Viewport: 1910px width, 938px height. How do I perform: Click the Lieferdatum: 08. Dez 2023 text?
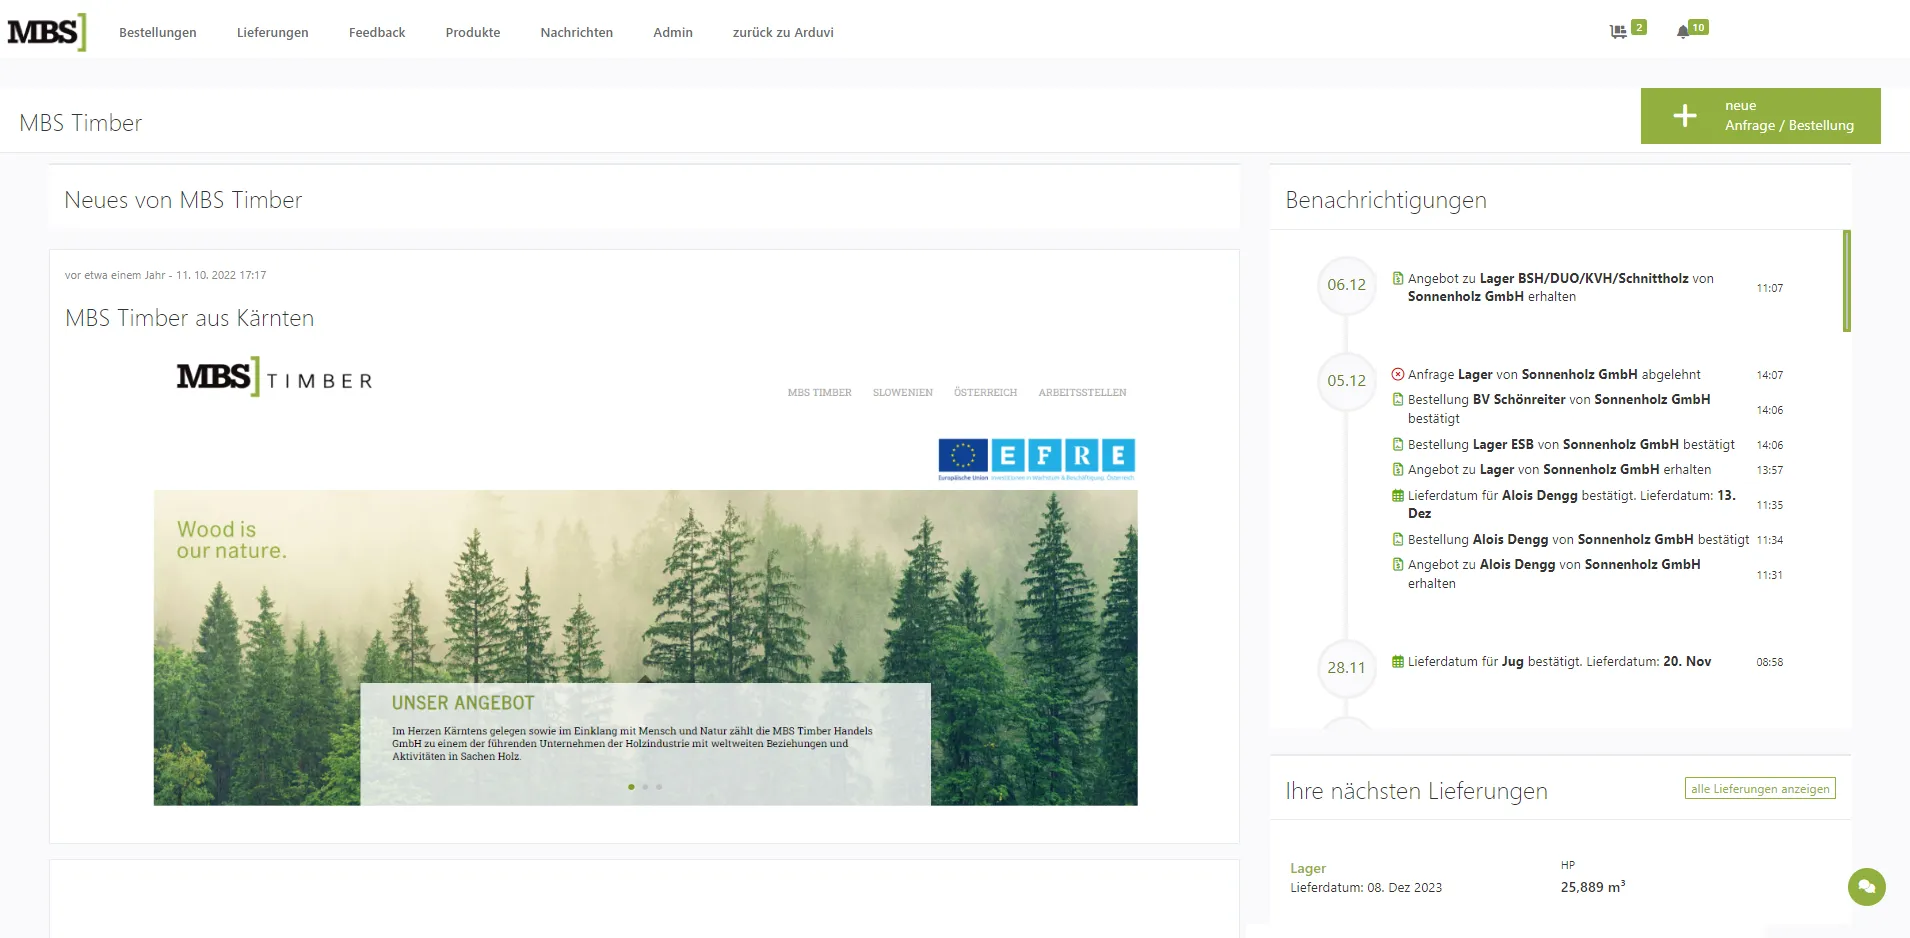[1366, 888]
